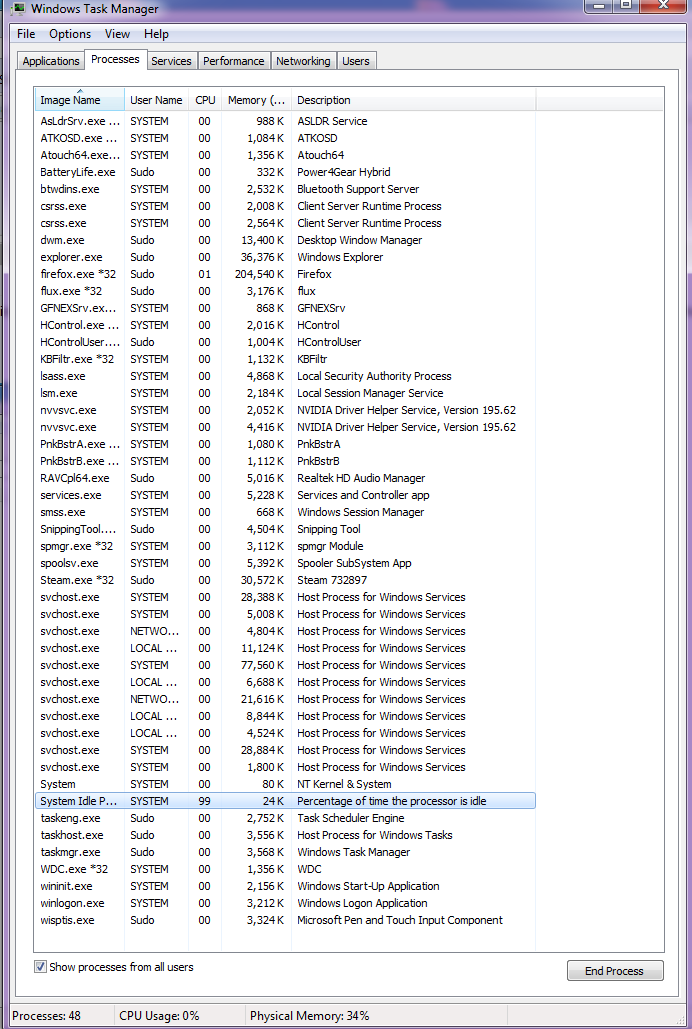Select the WDC.exe *32 process
The width and height of the screenshot is (692, 1029).
pos(285,870)
